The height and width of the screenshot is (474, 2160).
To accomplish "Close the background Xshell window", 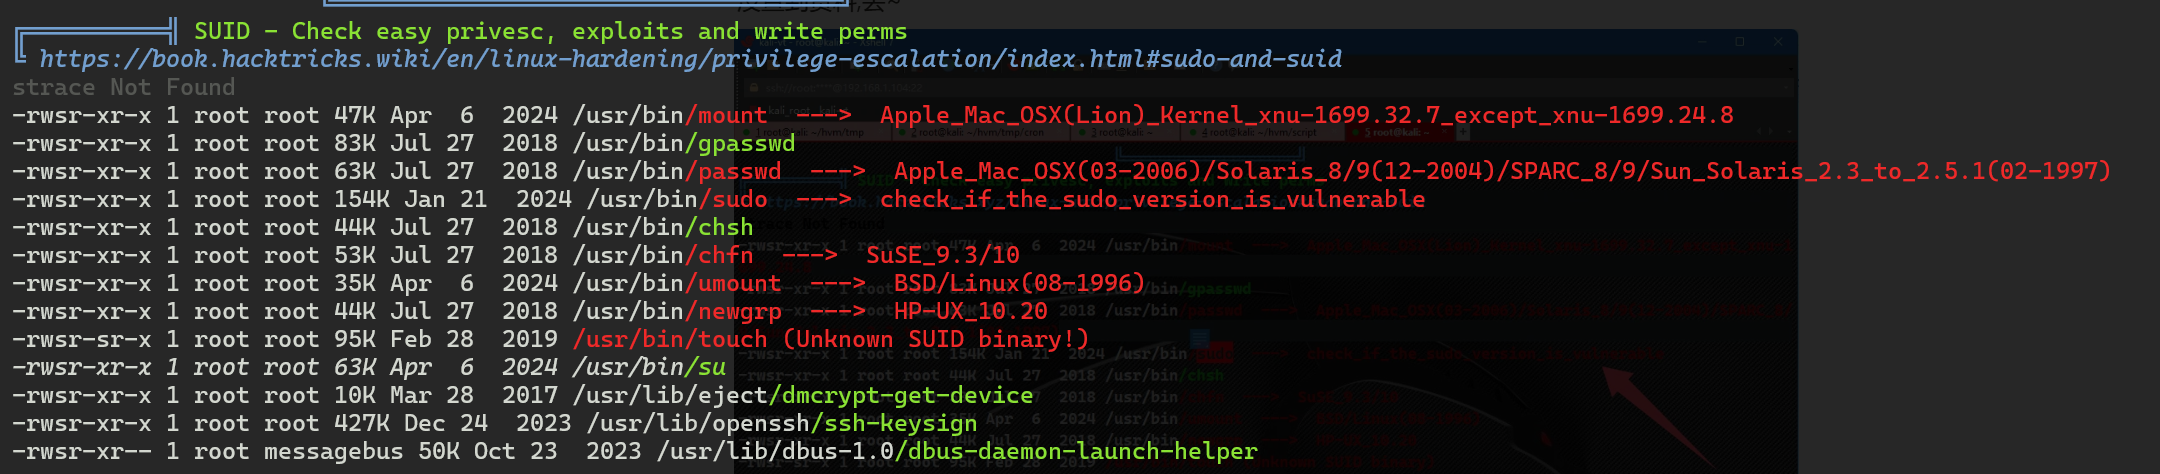I will 1778,42.
